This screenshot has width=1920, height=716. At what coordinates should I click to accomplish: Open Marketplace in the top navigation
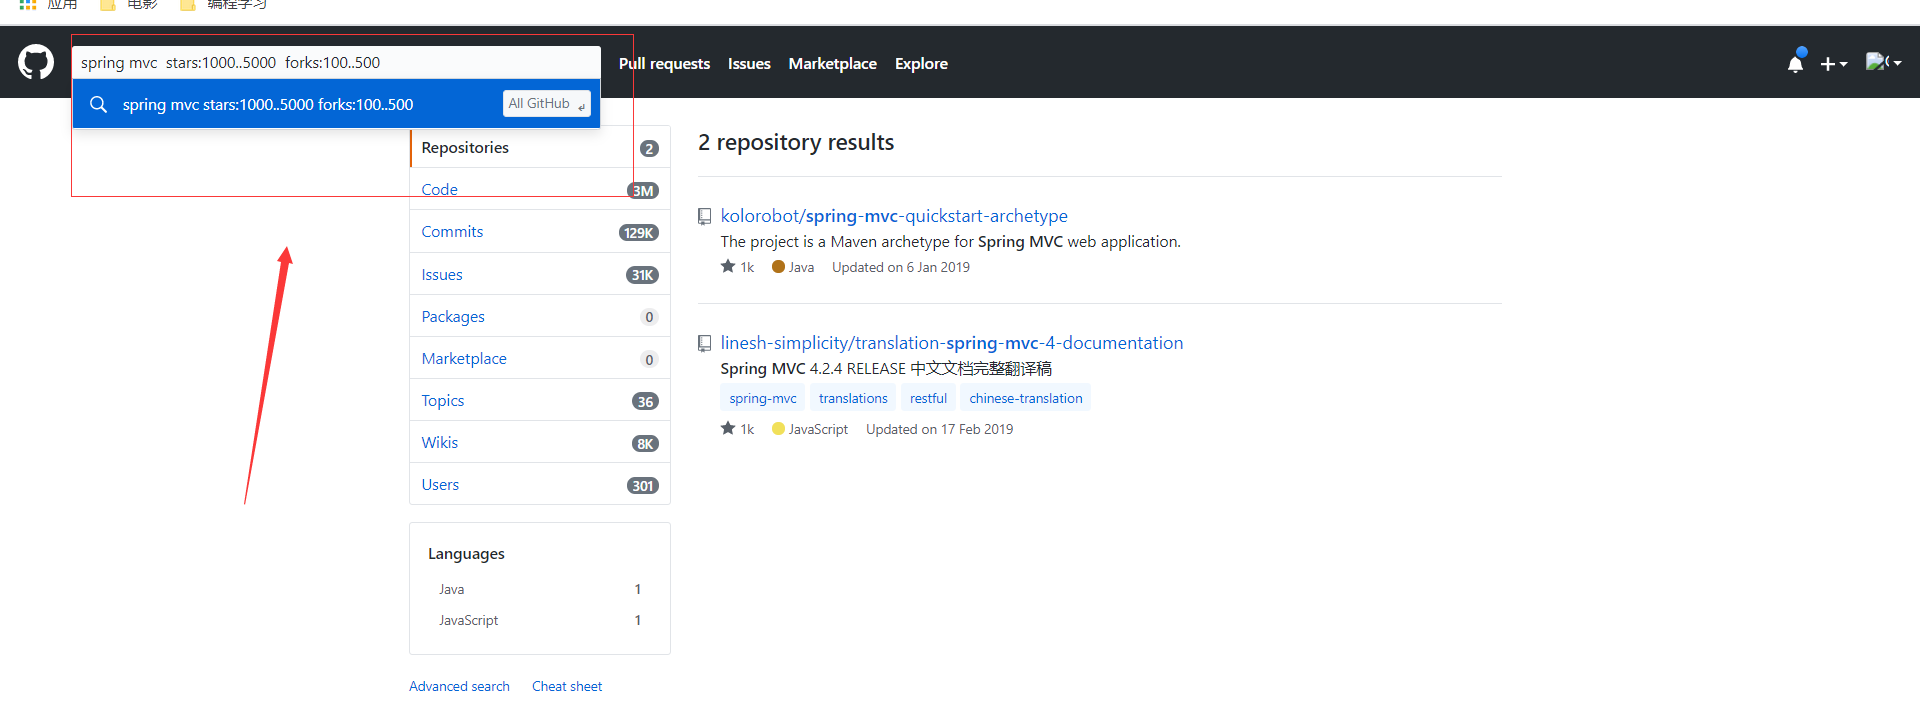[832, 63]
